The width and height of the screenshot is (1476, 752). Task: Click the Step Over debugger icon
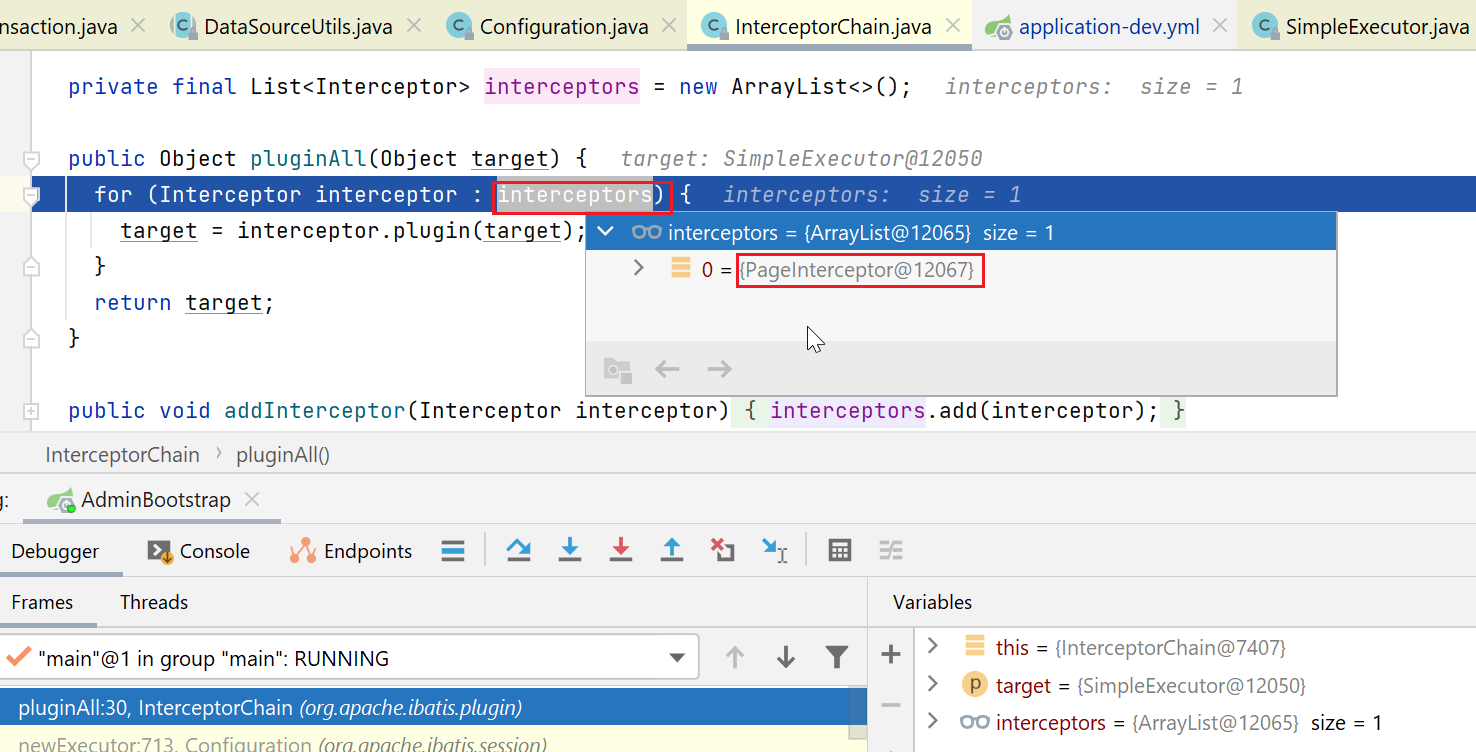pyautogui.click(x=518, y=550)
